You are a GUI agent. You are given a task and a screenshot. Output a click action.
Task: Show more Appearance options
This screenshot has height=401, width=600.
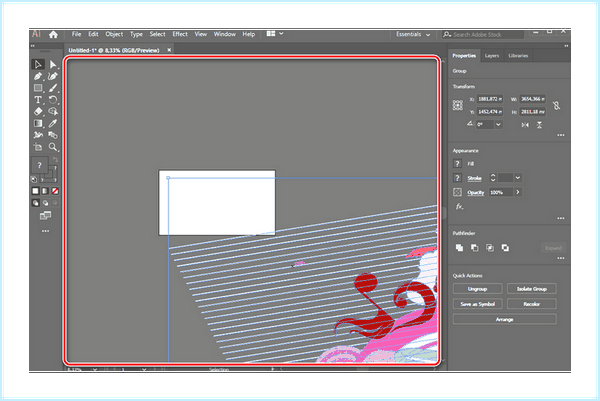561,218
